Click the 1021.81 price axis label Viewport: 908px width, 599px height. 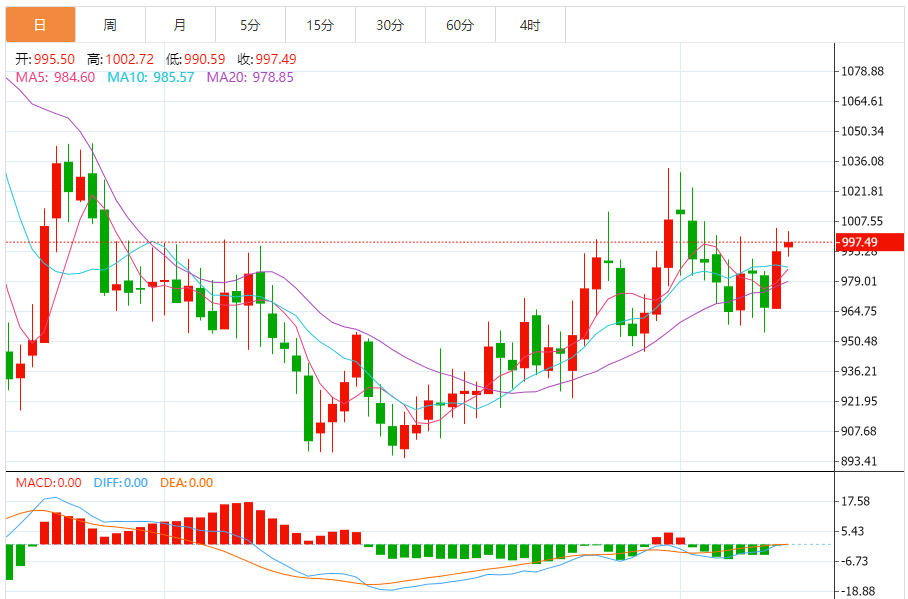863,191
